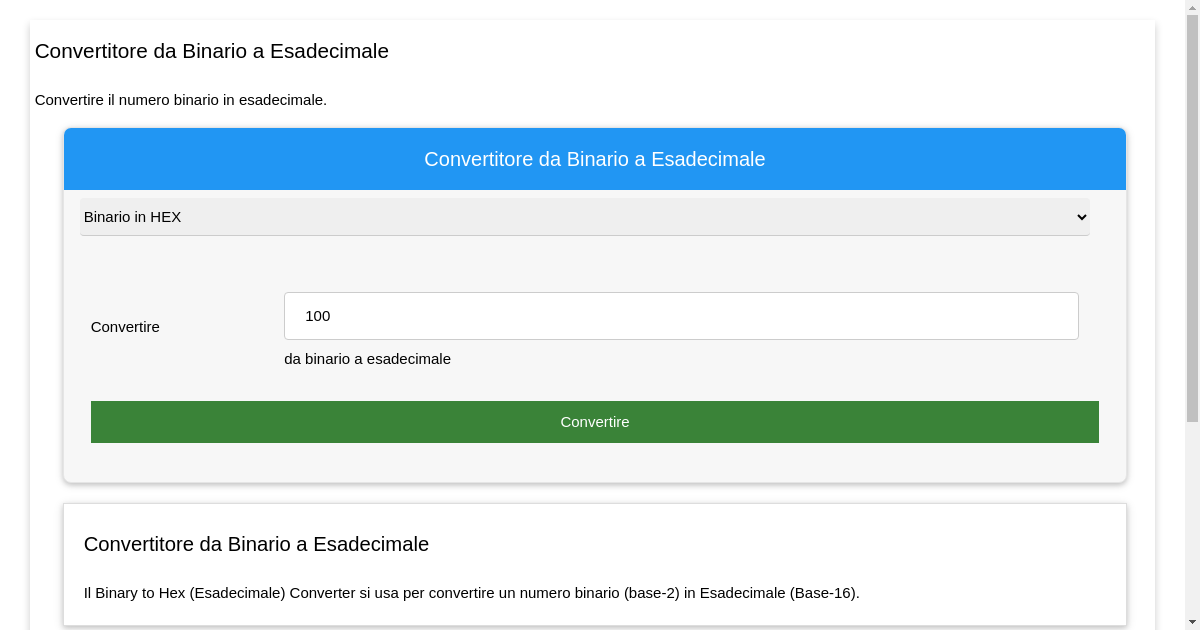
Task: Activate the Convertire submit action
Action: click(595, 422)
